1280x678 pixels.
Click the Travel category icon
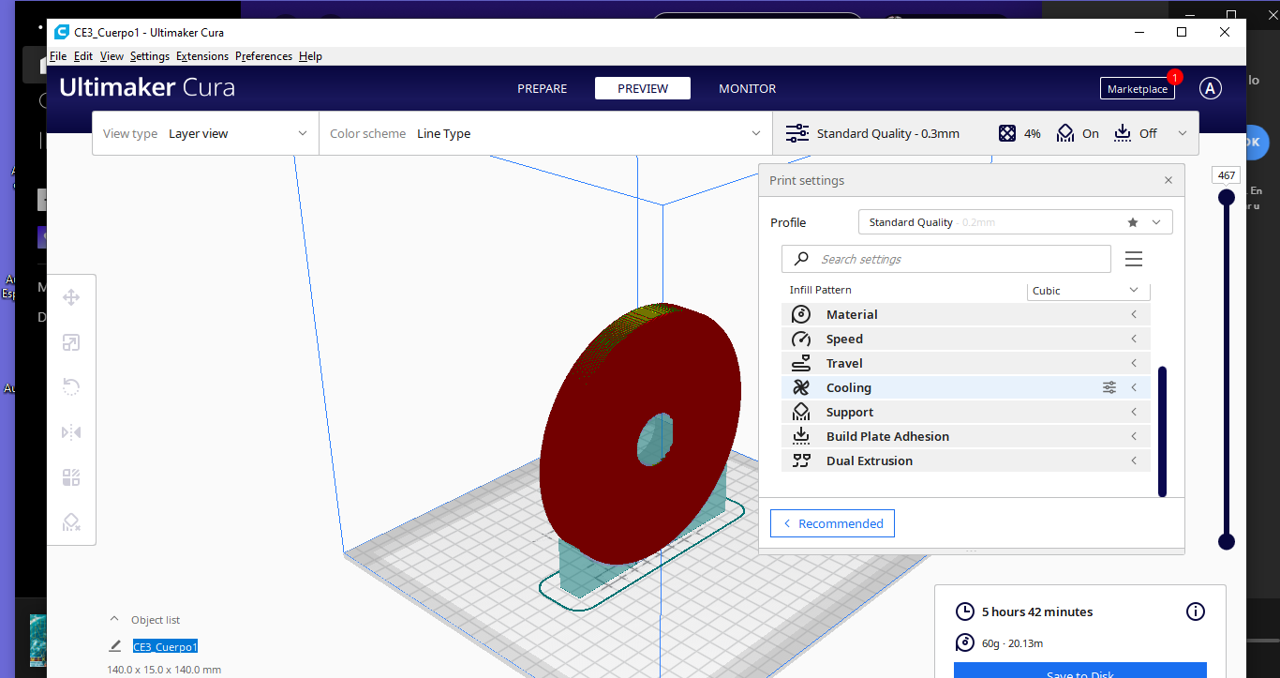pos(801,363)
